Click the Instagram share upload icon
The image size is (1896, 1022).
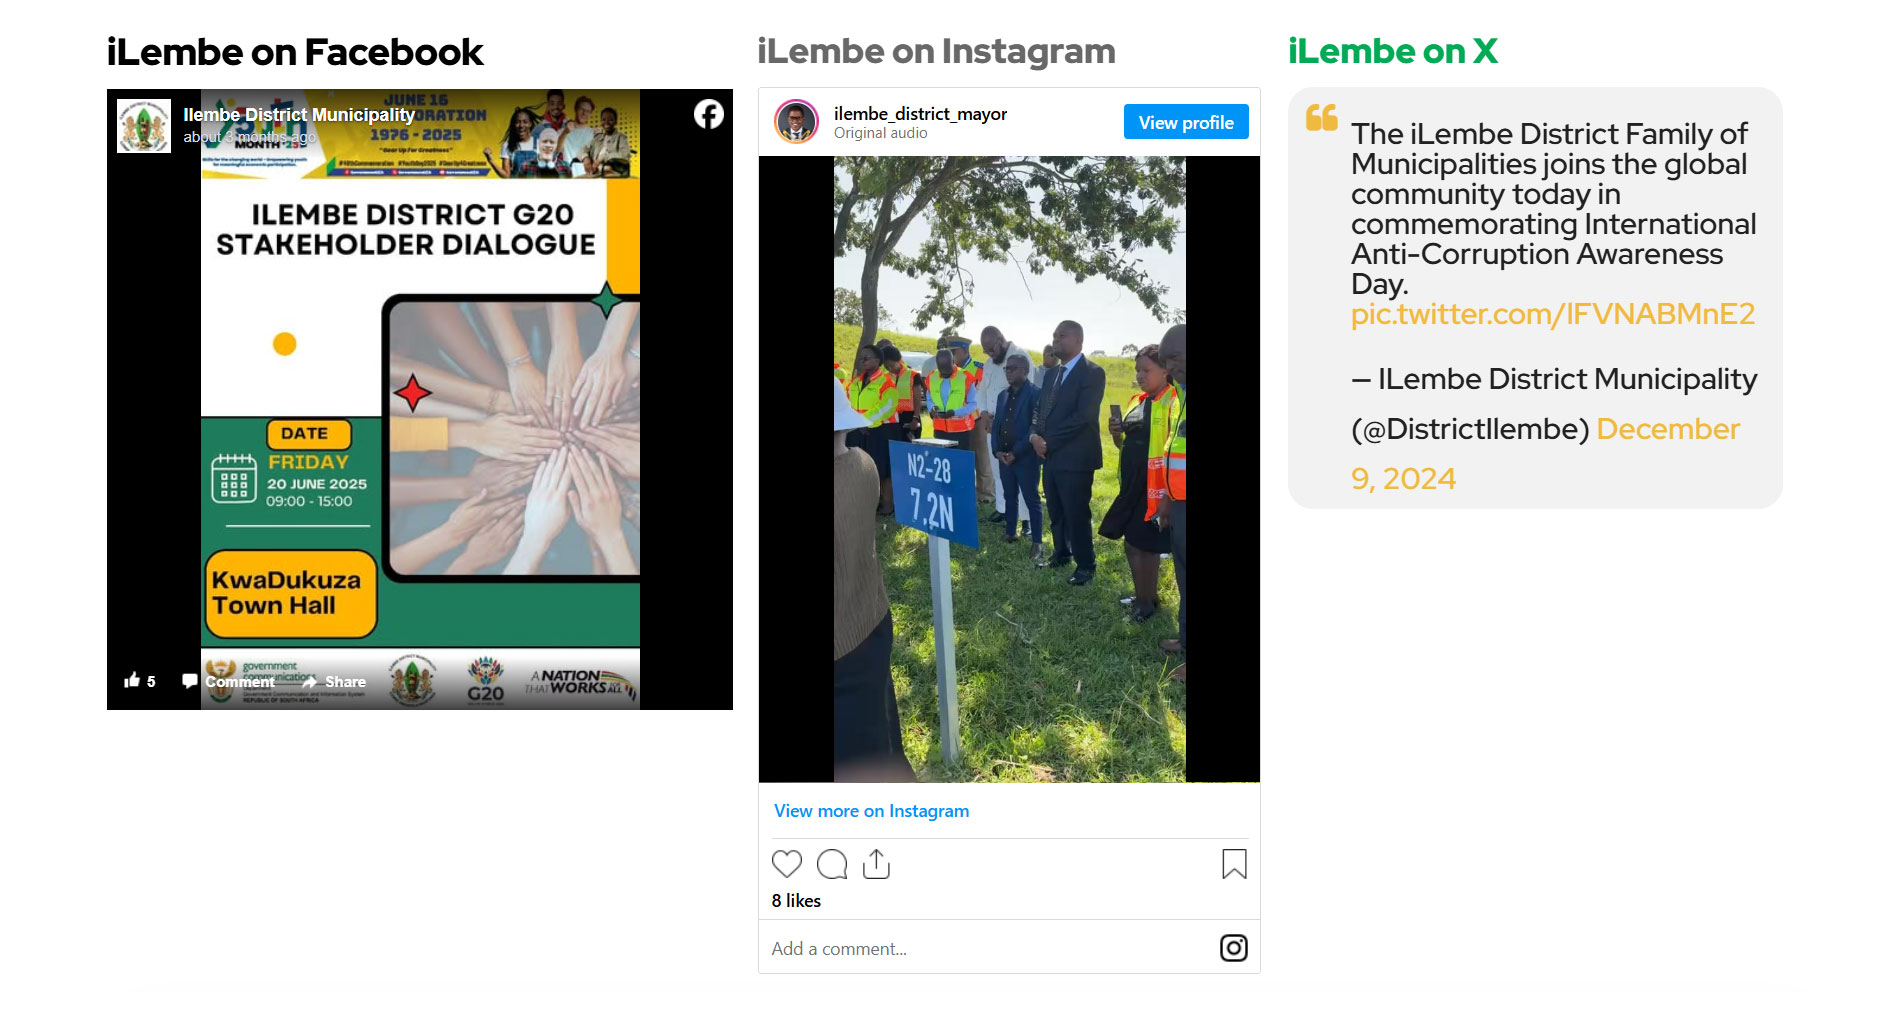(x=876, y=864)
